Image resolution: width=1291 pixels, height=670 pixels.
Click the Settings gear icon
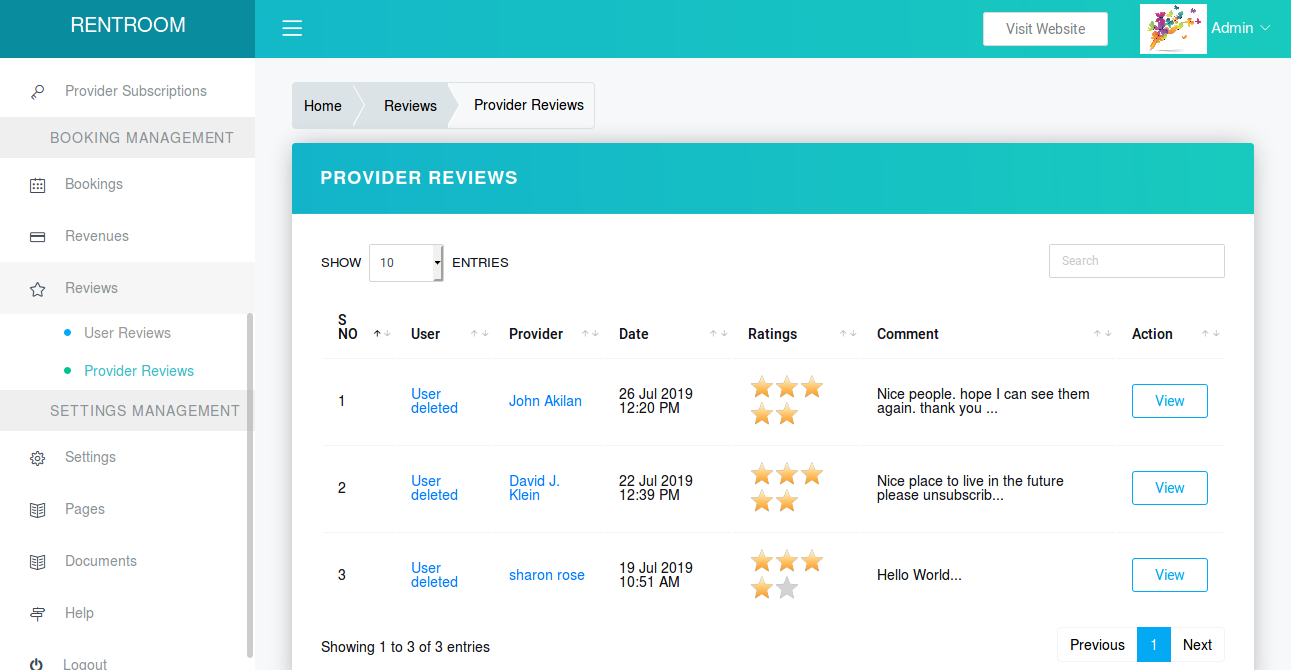37,458
